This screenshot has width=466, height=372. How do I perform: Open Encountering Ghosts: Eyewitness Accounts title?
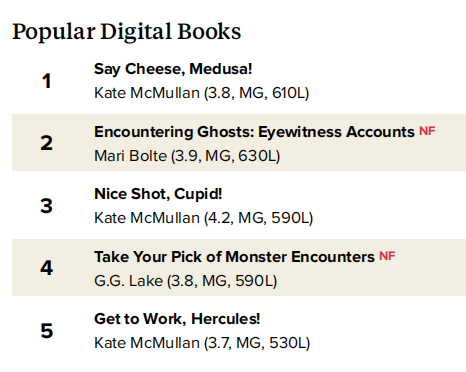(x=254, y=132)
